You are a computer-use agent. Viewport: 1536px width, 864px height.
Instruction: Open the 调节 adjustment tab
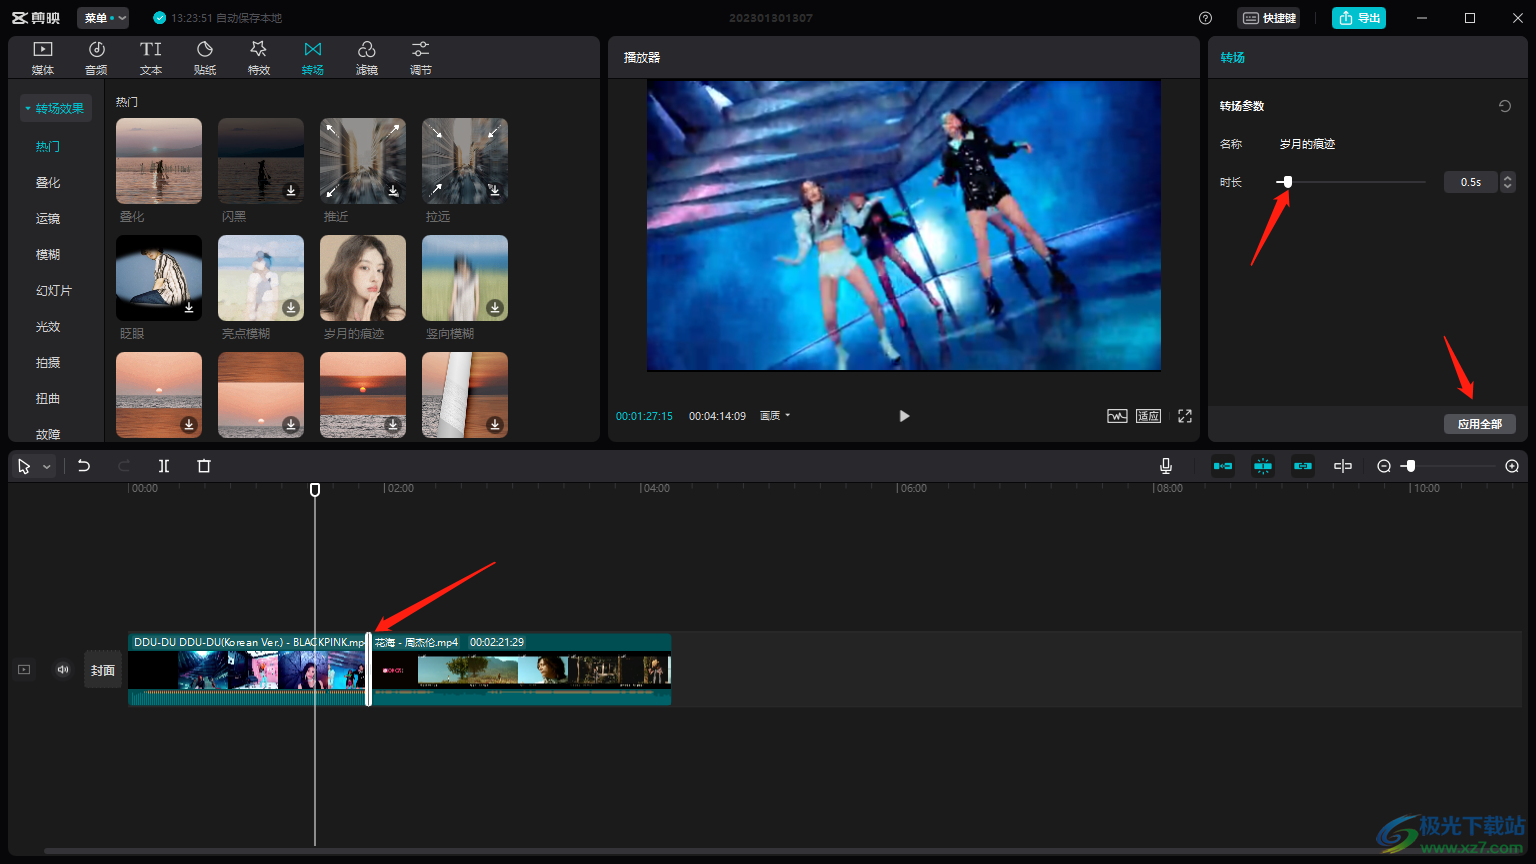pyautogui.click(x=421, y=58)
